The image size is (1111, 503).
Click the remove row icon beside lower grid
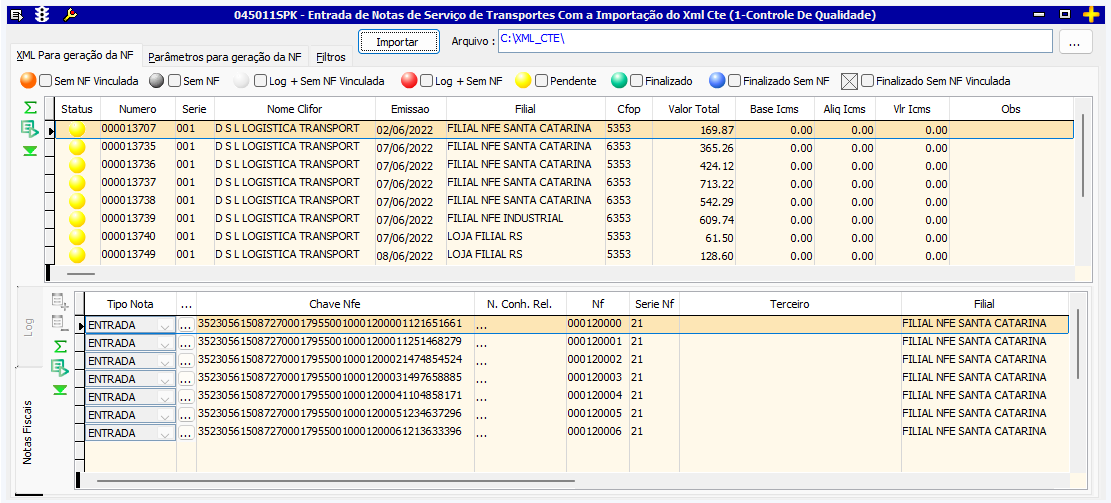(x=60, y=323)
